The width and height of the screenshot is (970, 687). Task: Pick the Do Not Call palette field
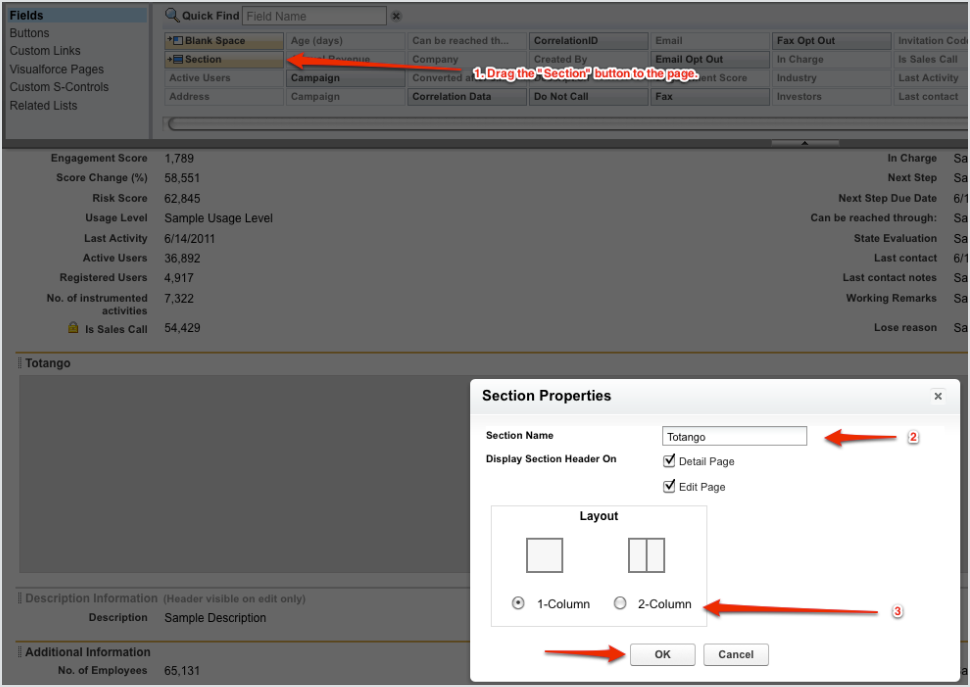588,96
